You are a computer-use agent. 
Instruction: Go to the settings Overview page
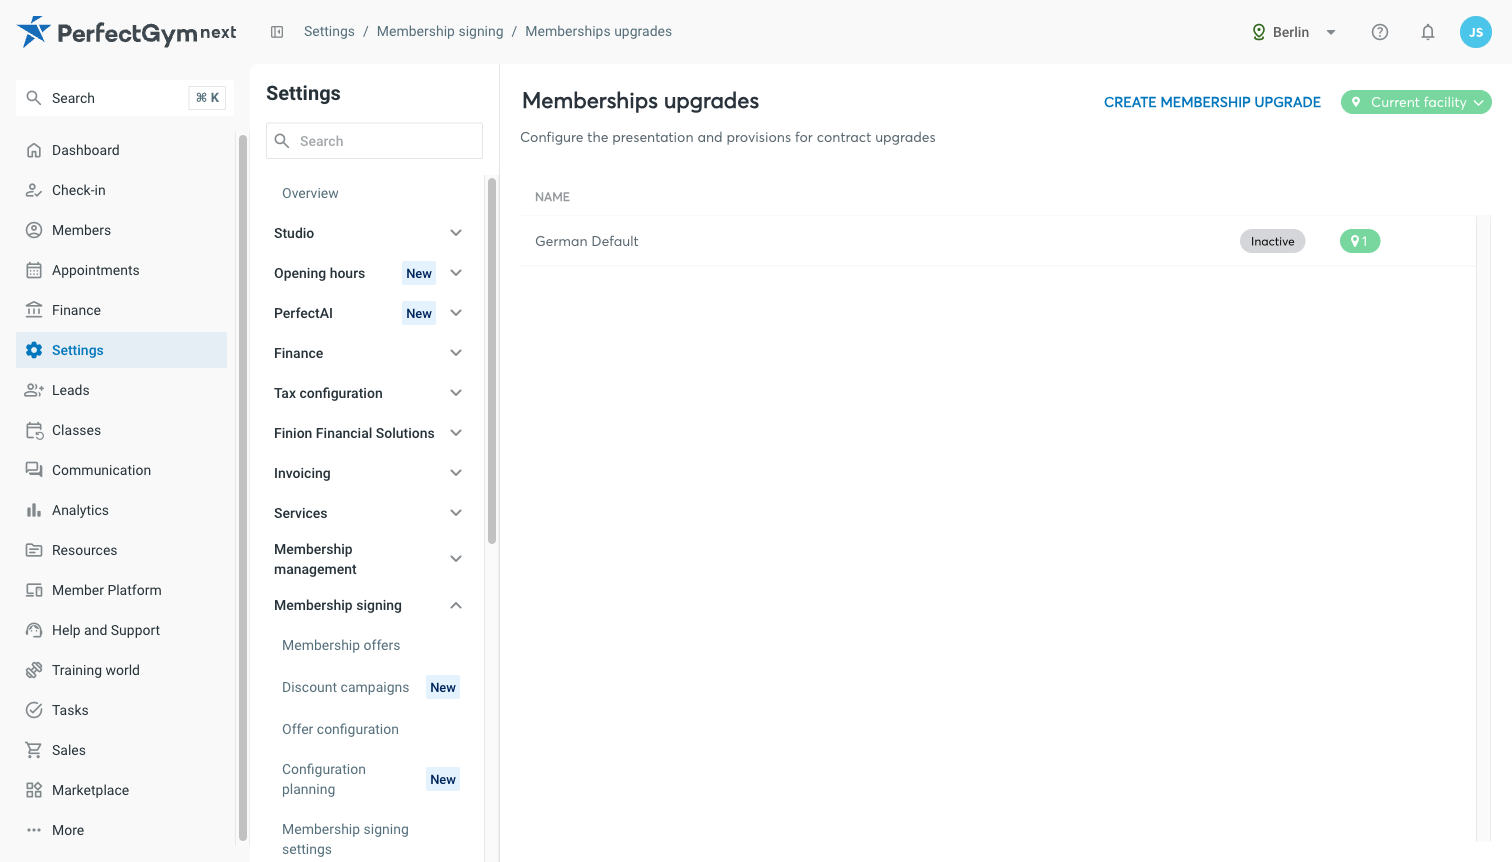310,193
